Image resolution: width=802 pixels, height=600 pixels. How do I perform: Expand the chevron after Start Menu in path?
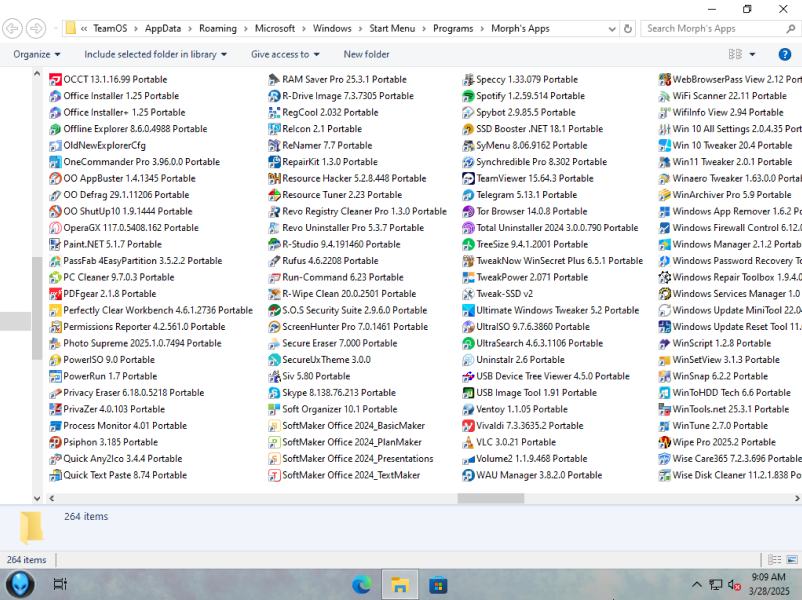[424, 29]
